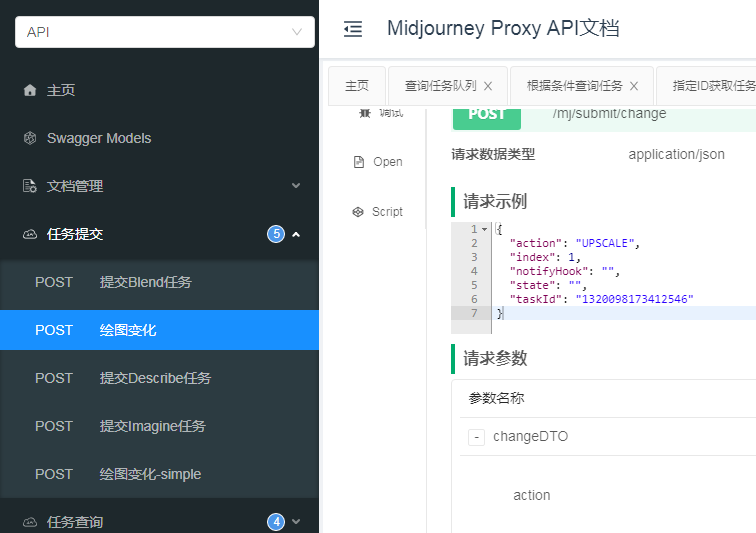Image resolution: width=756 pixels, height=533 pixels.
Task: Open the Swagger Models page
Action: (99, 138)
